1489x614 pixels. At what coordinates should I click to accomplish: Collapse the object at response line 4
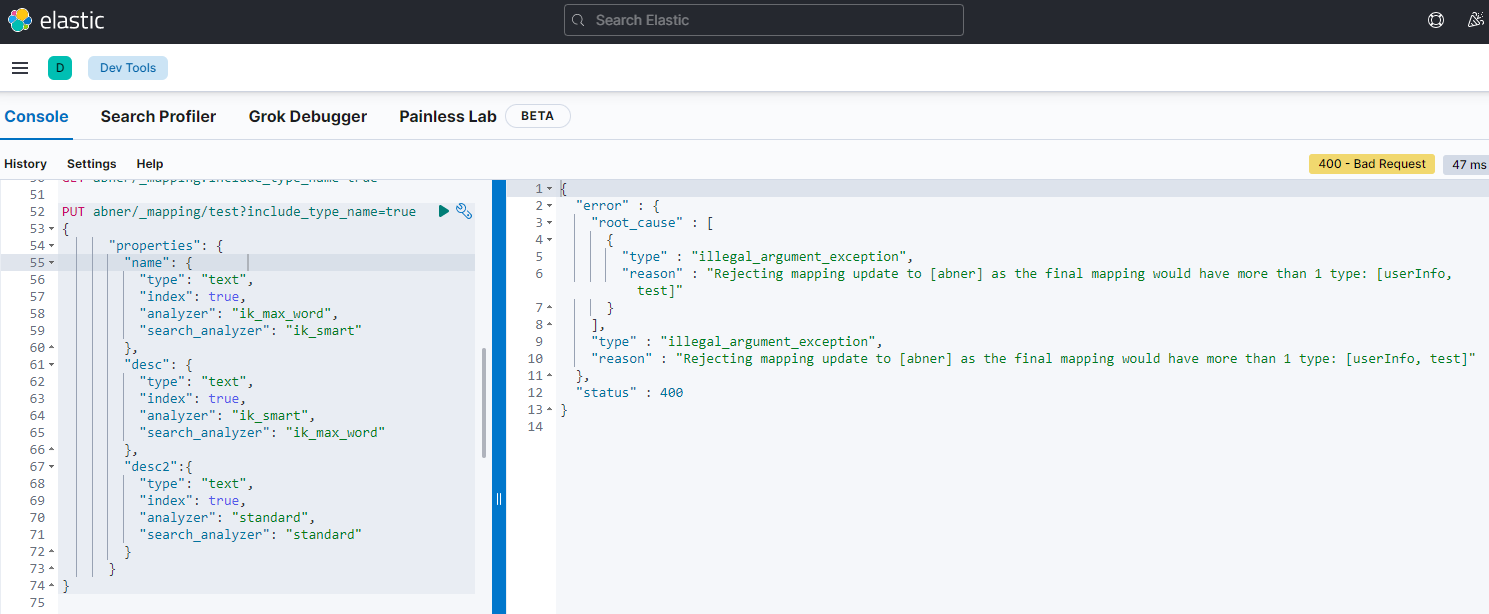[550, 240]
